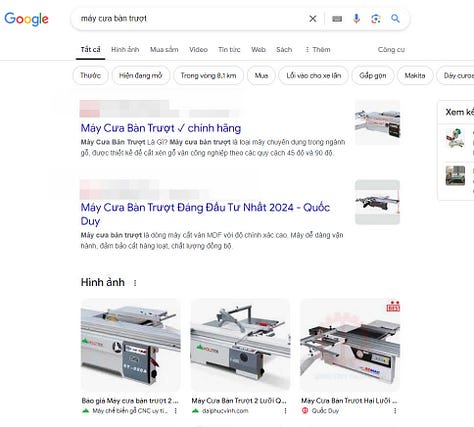This screenshot has height=427, width=474.
Task: Open the Báo giá Máy cưa bàn trượt image
Action: 130,345
